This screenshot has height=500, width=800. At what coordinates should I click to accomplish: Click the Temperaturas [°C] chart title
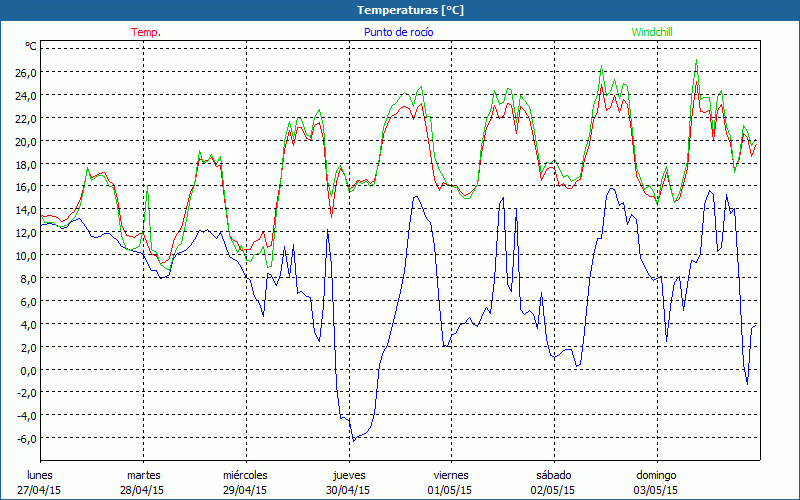point(400,10)
